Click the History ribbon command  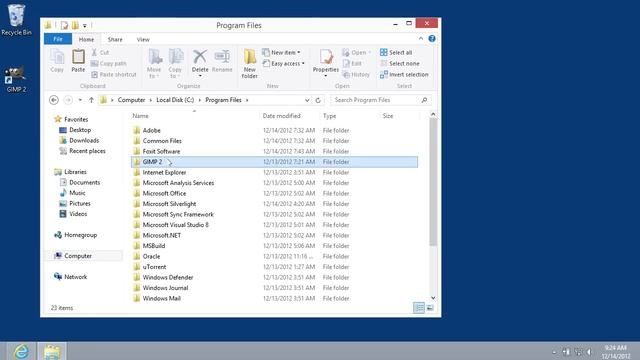[356, 75]
